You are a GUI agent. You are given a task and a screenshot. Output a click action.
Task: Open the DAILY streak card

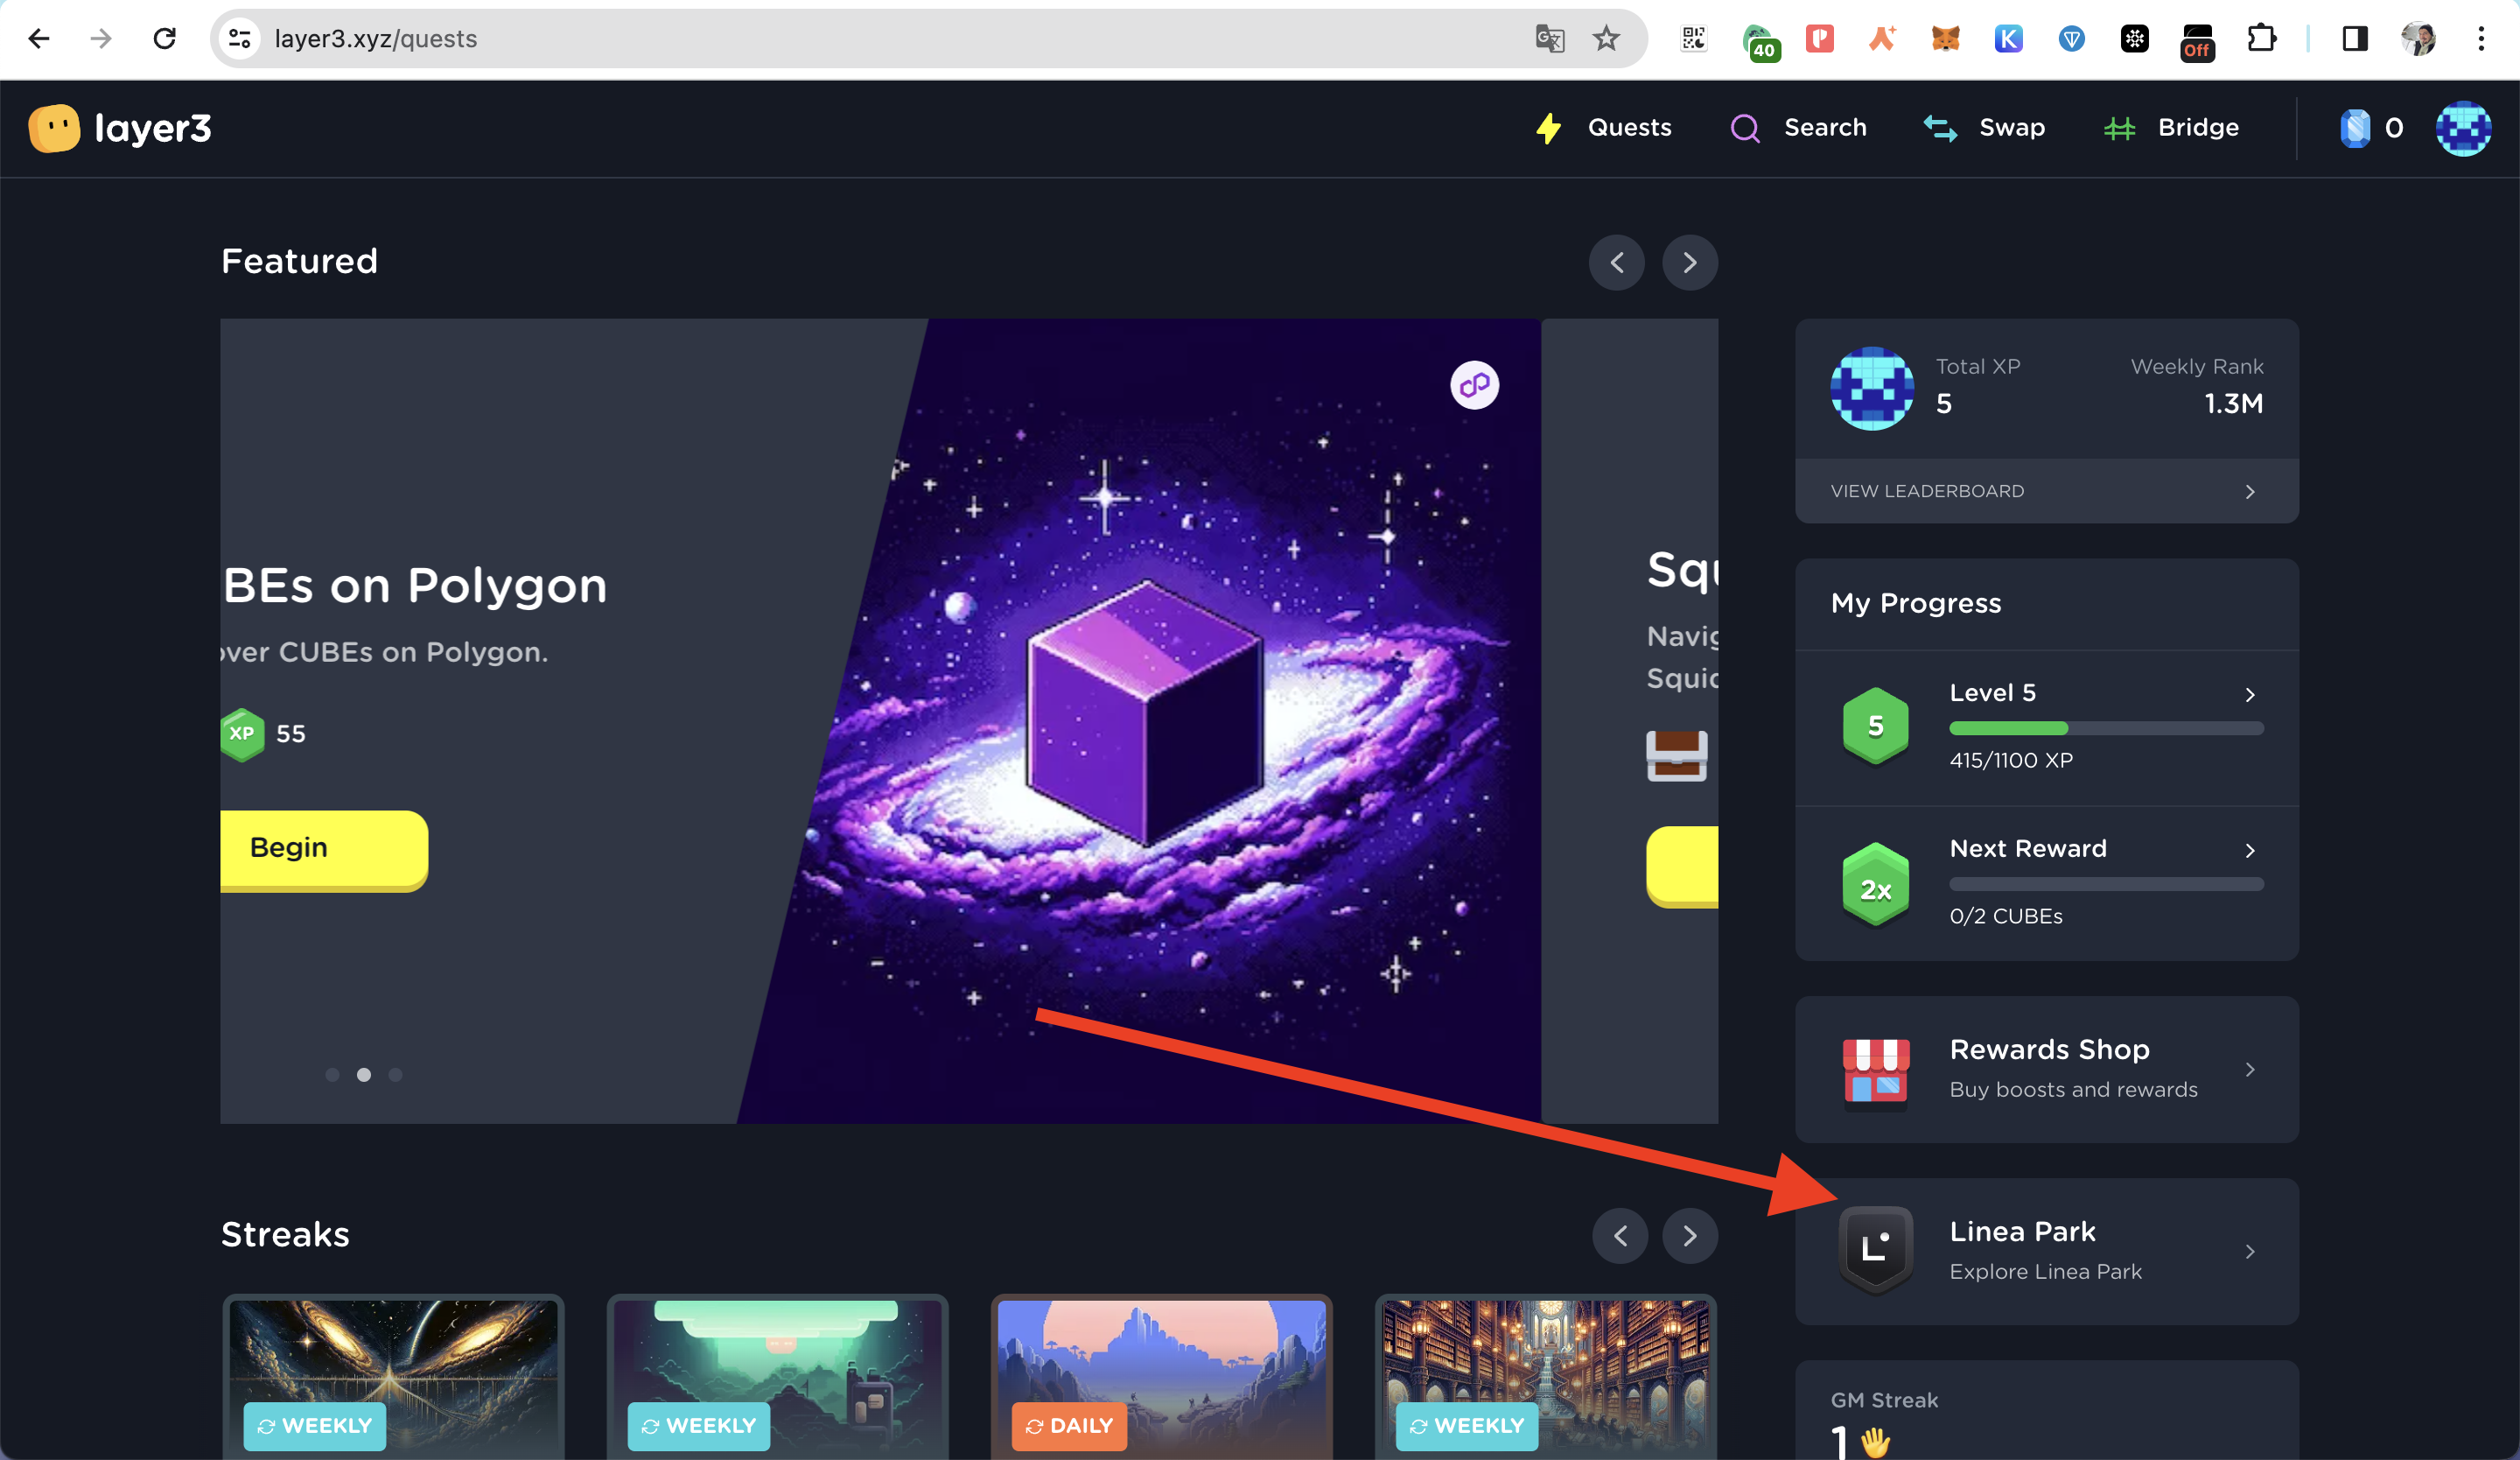point(1161,1377)
